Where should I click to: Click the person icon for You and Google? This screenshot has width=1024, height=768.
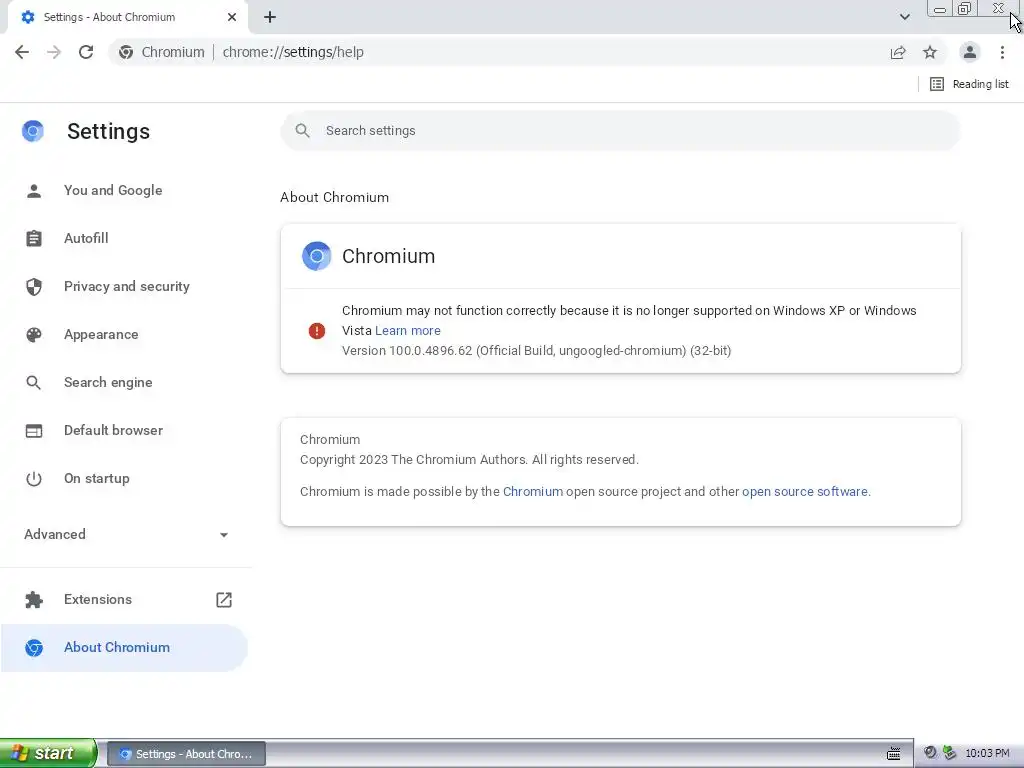tap(34, 191)
